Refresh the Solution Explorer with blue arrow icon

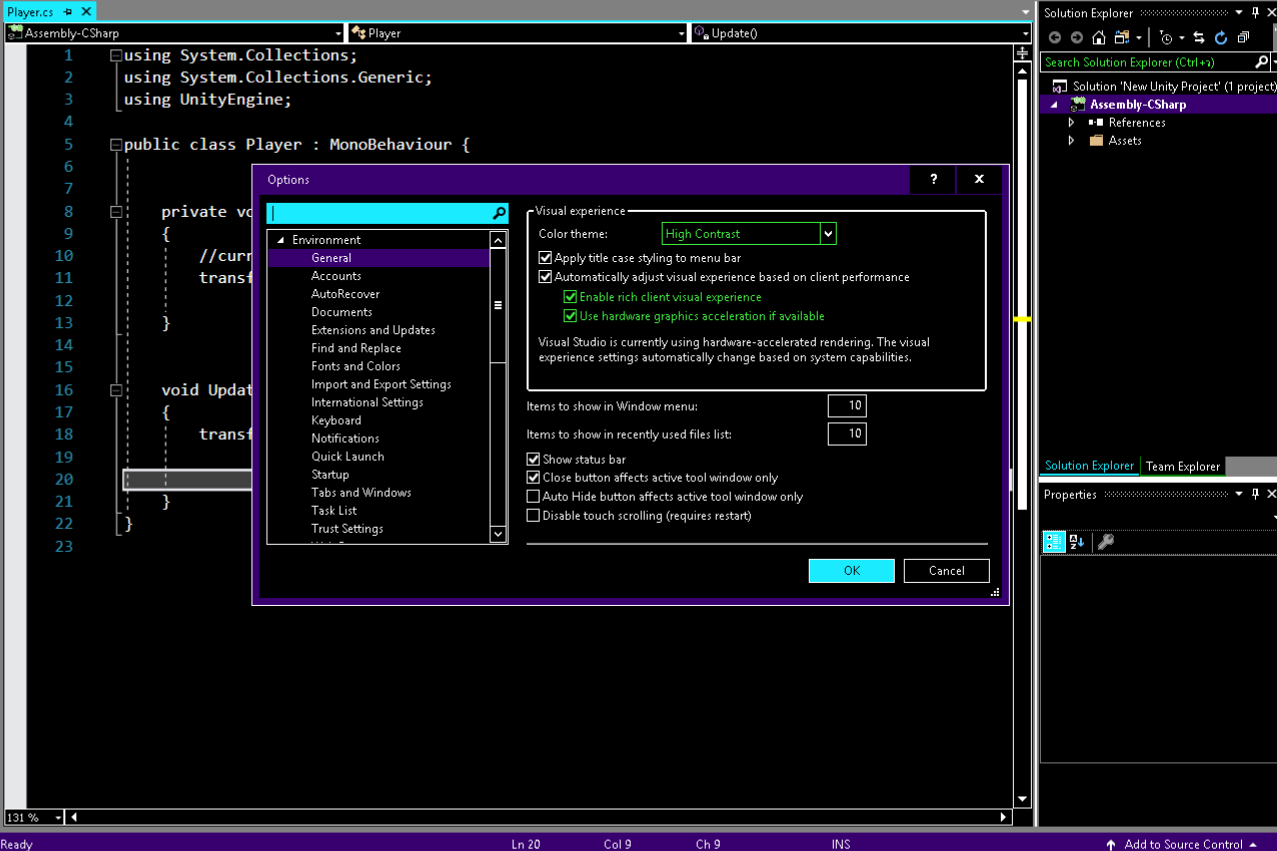click(1221, 38)
